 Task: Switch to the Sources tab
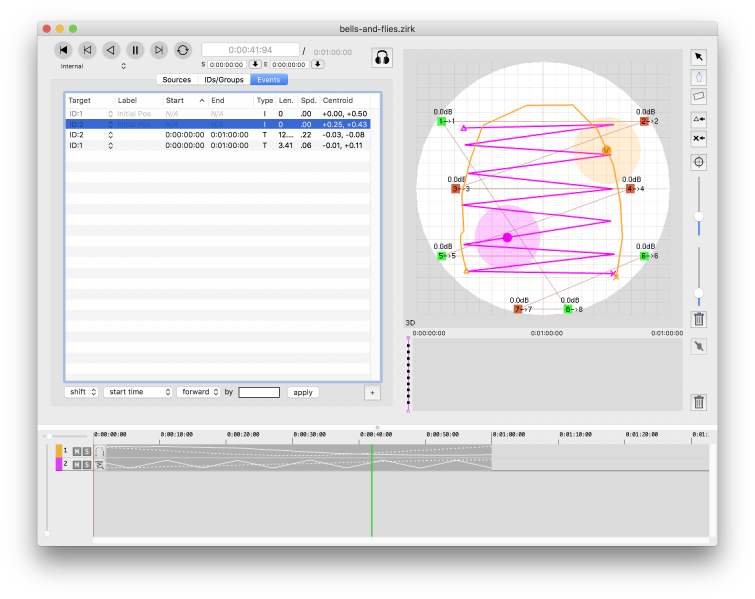(x=176, y=80)
